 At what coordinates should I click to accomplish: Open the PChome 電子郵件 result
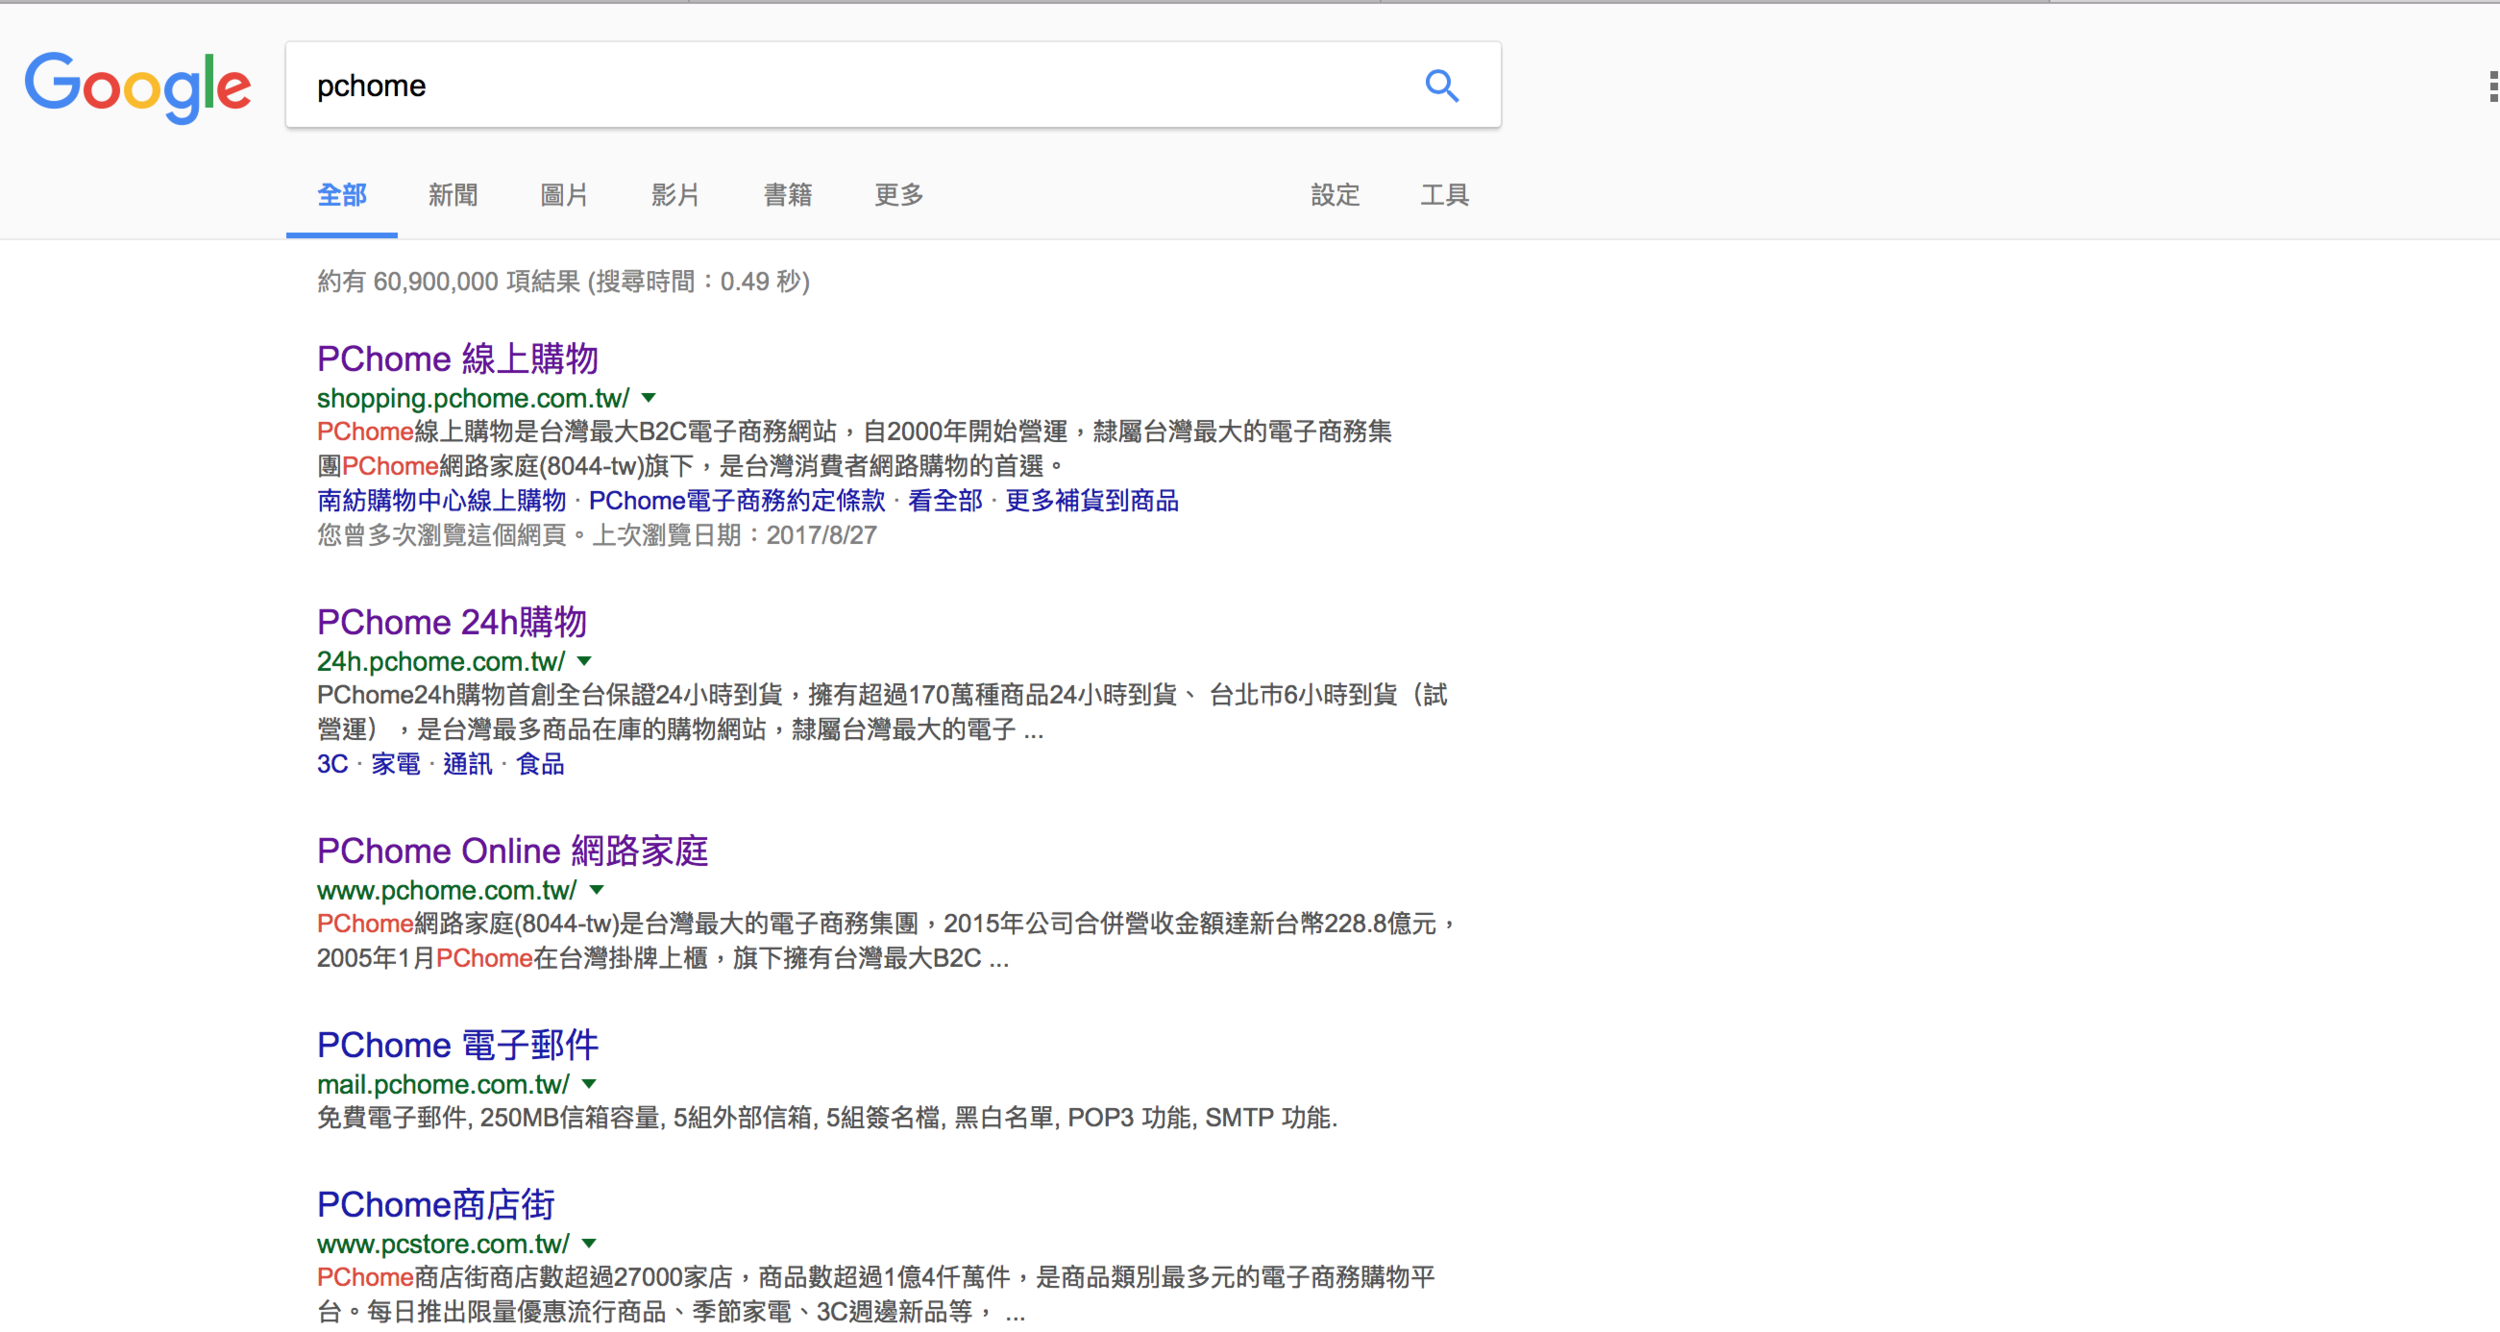tap(457, 1045)
